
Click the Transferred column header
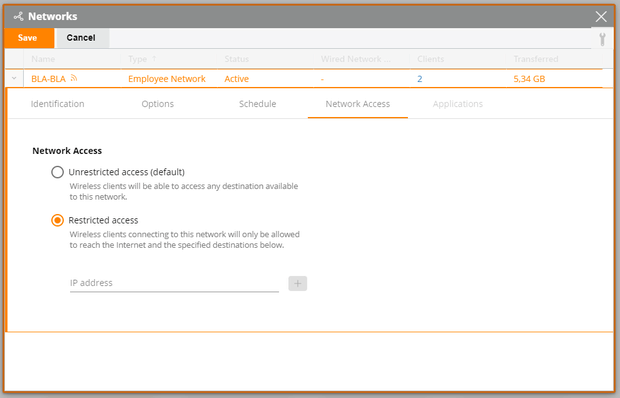coord(536,59)
